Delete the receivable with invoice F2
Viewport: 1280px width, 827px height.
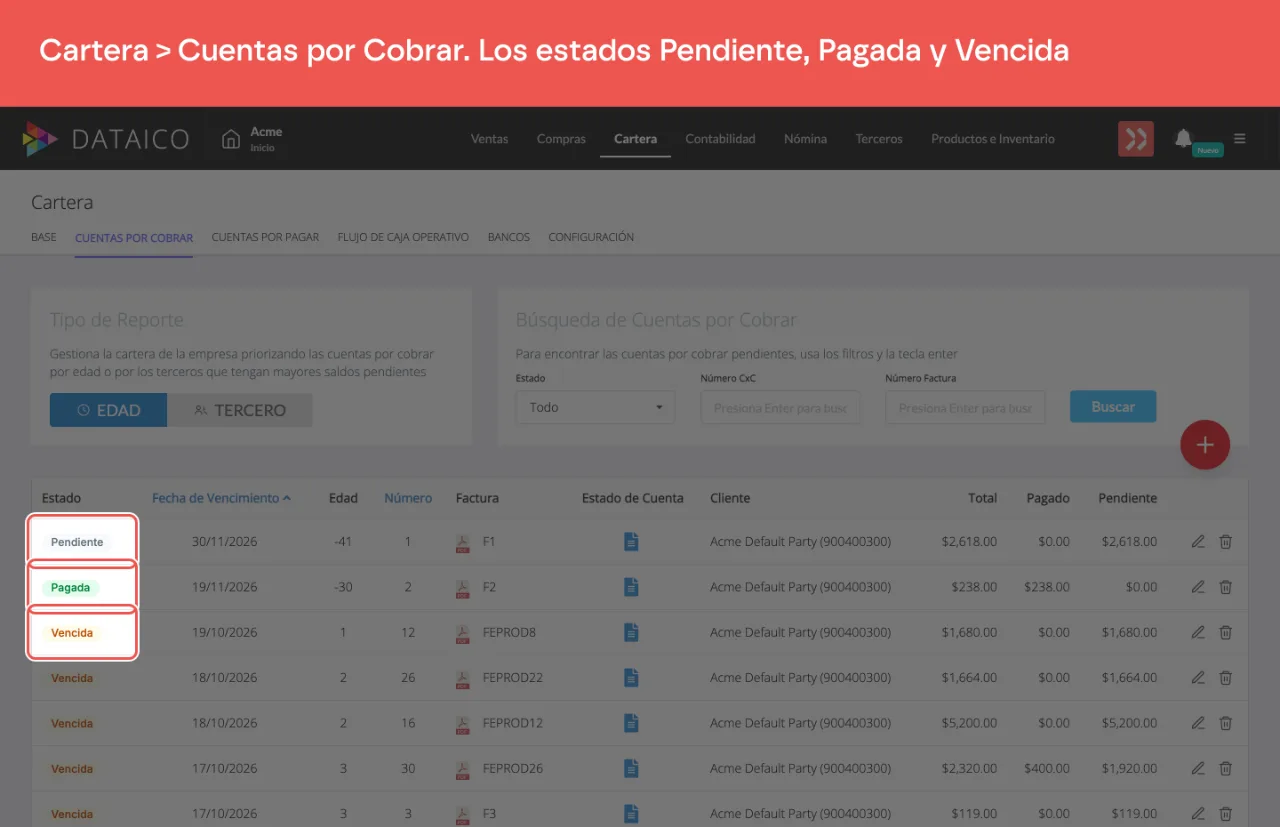click(x=1225, y=587)
